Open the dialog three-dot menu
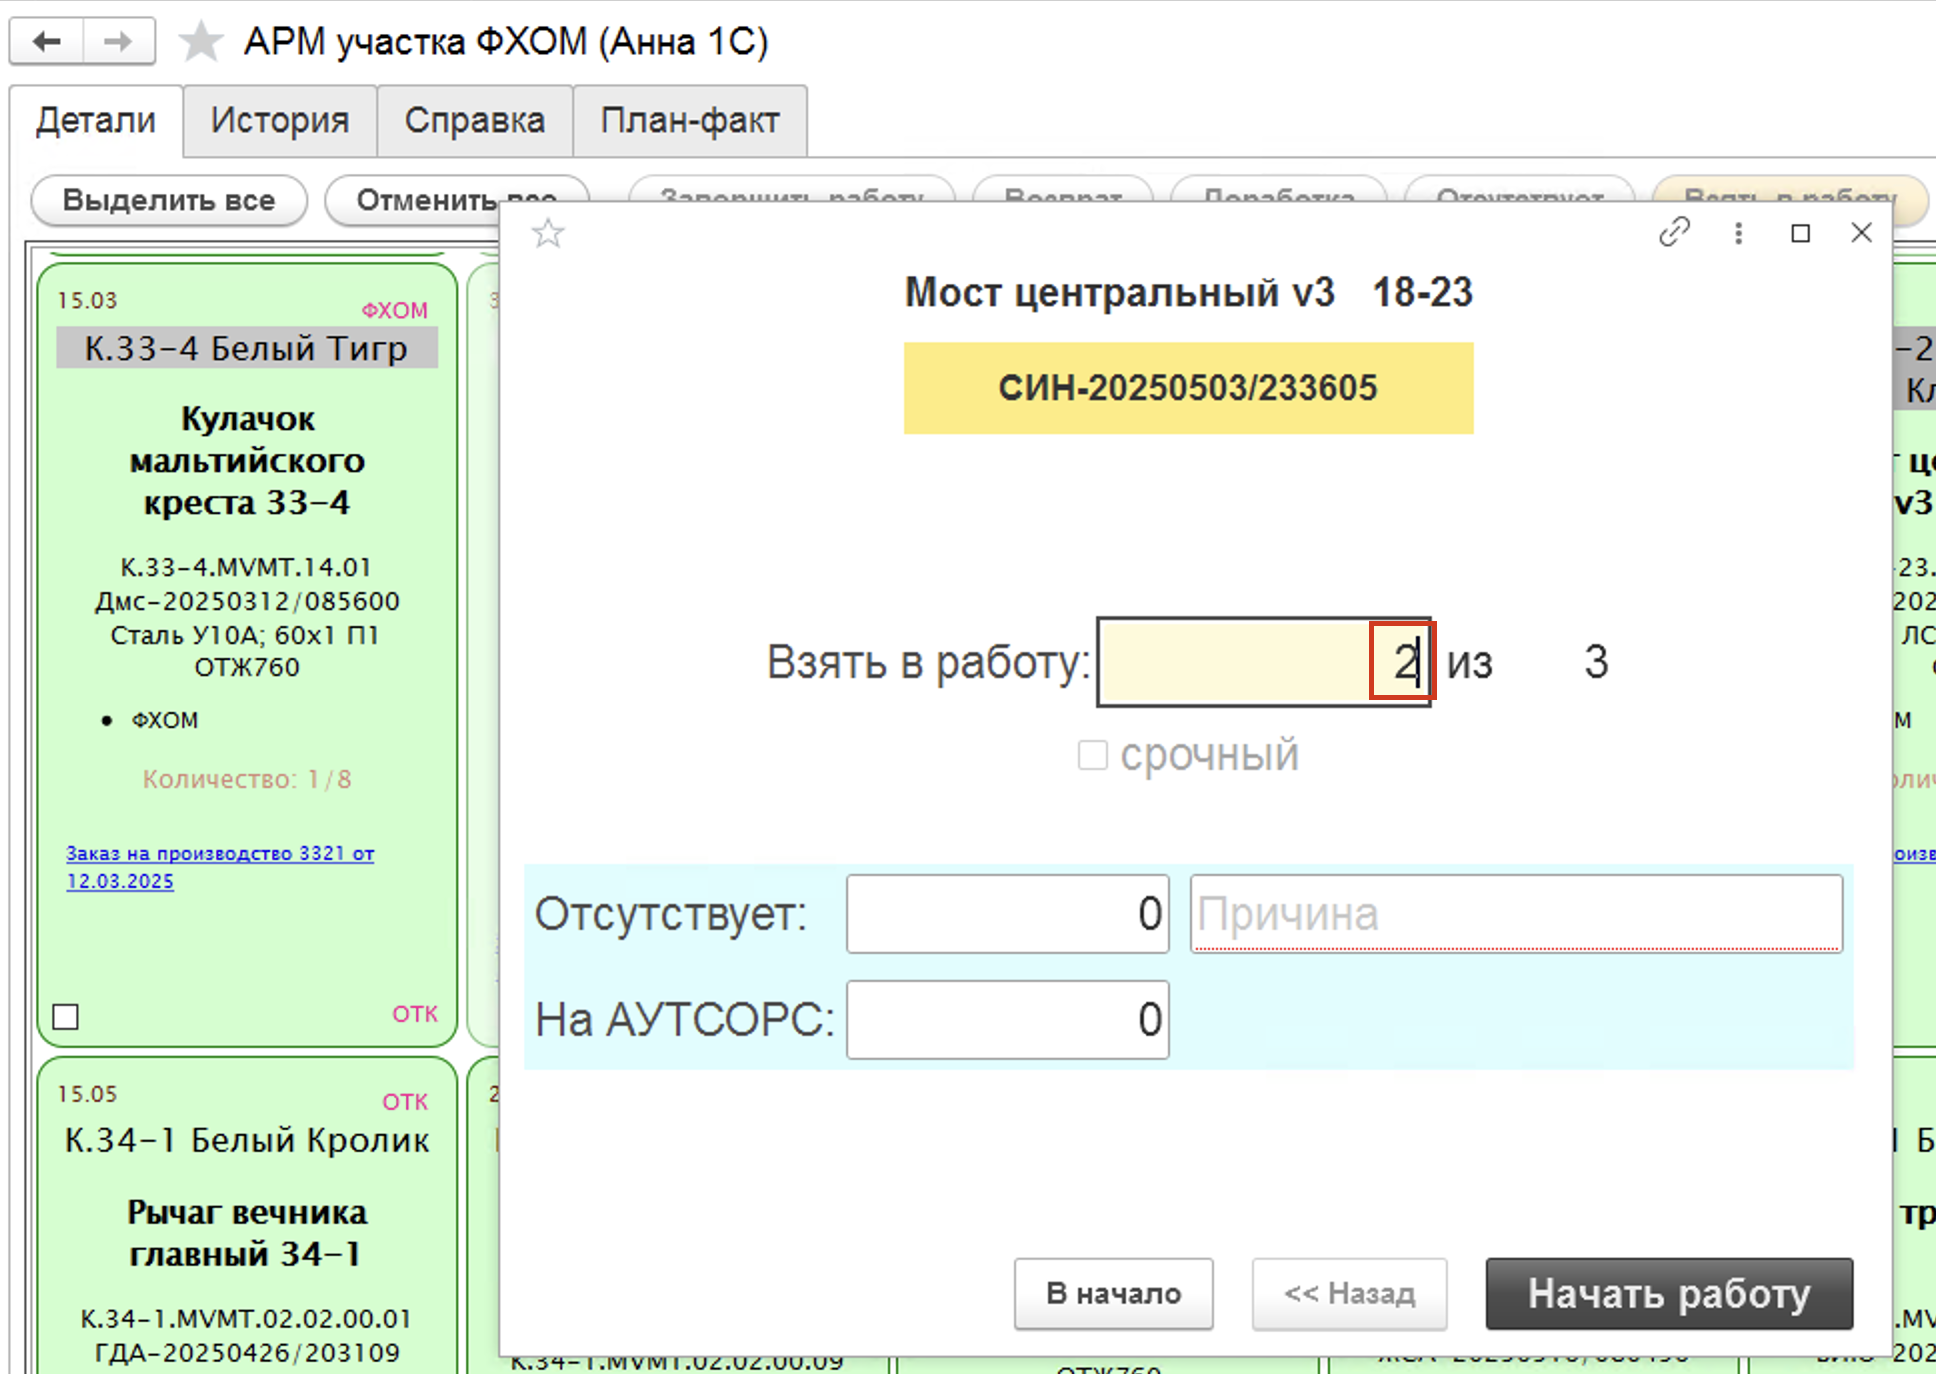 (x=1738, y=233)
